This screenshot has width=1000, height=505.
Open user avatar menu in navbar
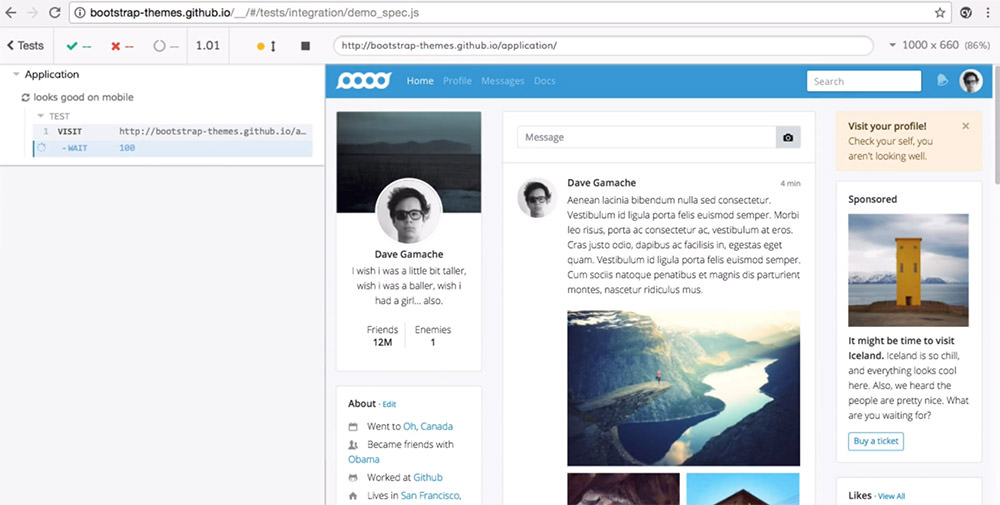[971, 81]
